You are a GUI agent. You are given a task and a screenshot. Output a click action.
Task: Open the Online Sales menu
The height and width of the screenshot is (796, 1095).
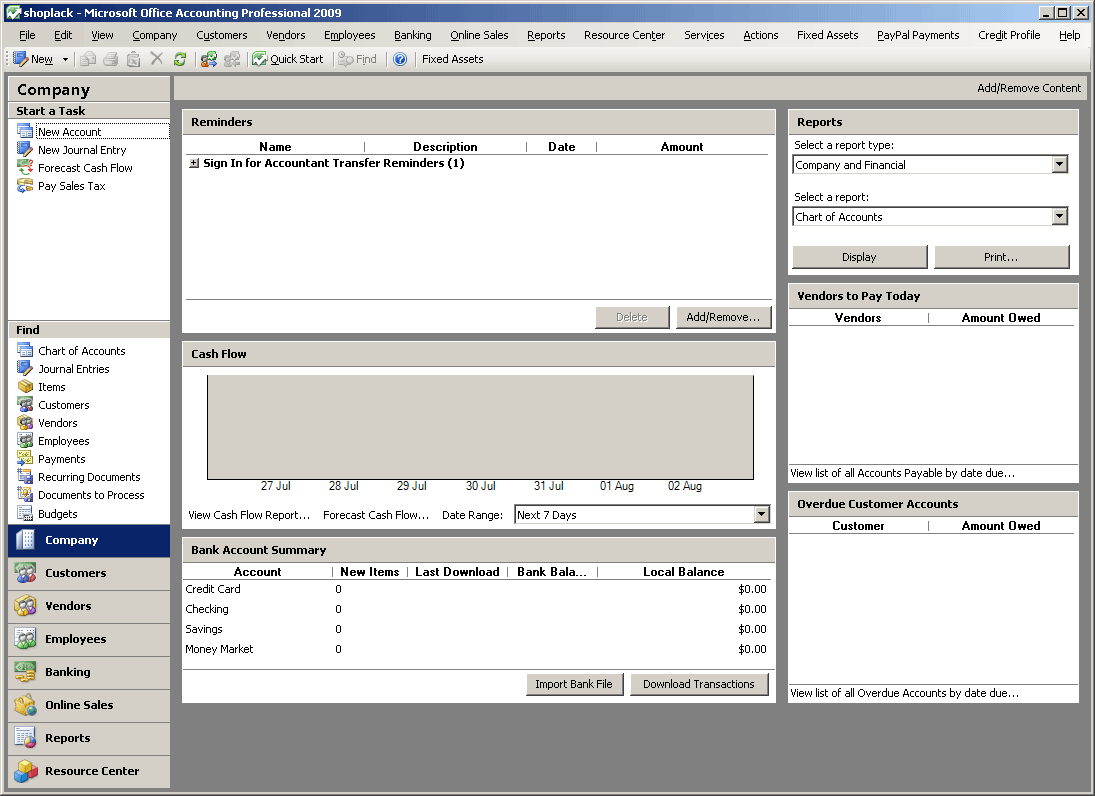click(479, 35)
